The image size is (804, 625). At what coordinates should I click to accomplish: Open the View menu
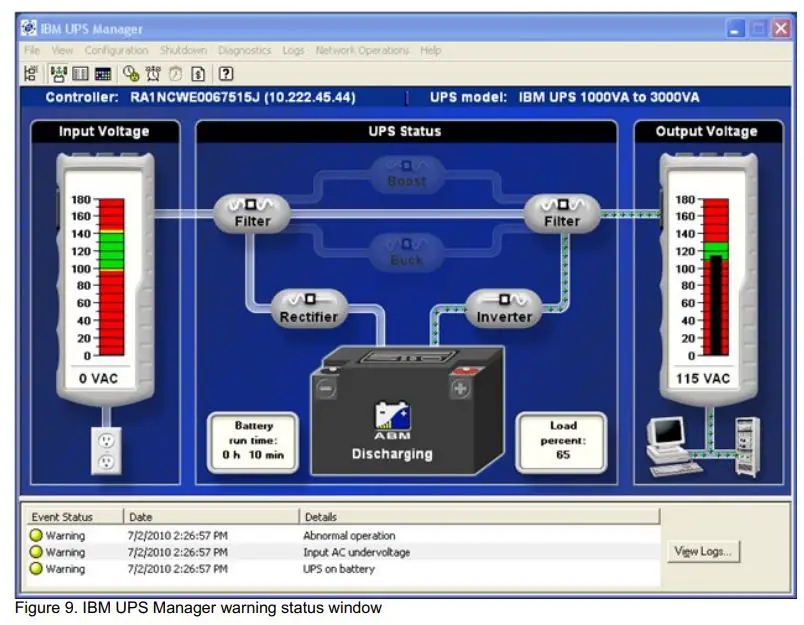(x=62, y=50)
